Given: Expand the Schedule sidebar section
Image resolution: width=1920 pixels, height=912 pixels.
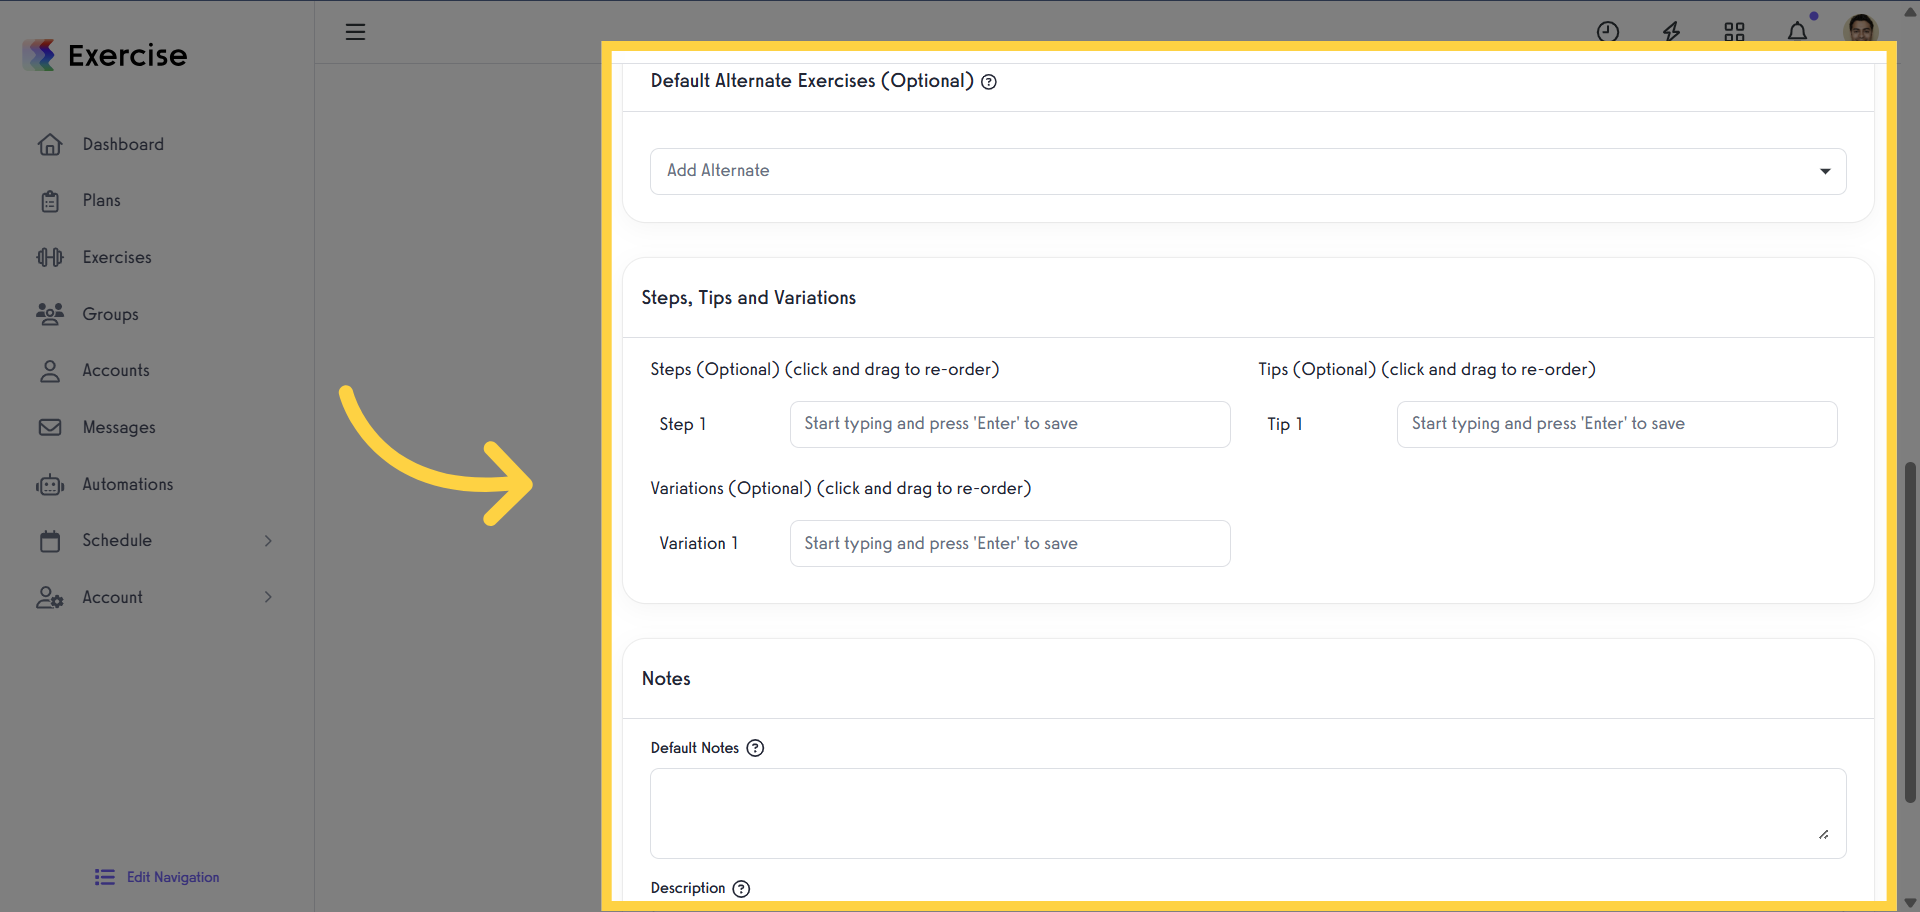Looking at the screenshot, I should click(268, 540).
